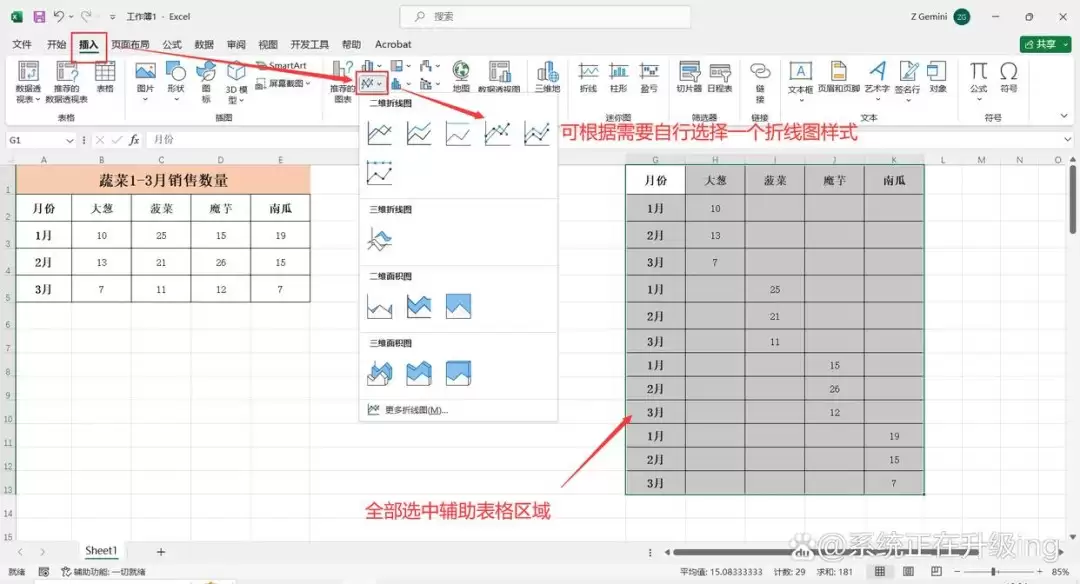Open the PivotTable tool
Viewport: 1080px width, 584px height.
[28, 81]
